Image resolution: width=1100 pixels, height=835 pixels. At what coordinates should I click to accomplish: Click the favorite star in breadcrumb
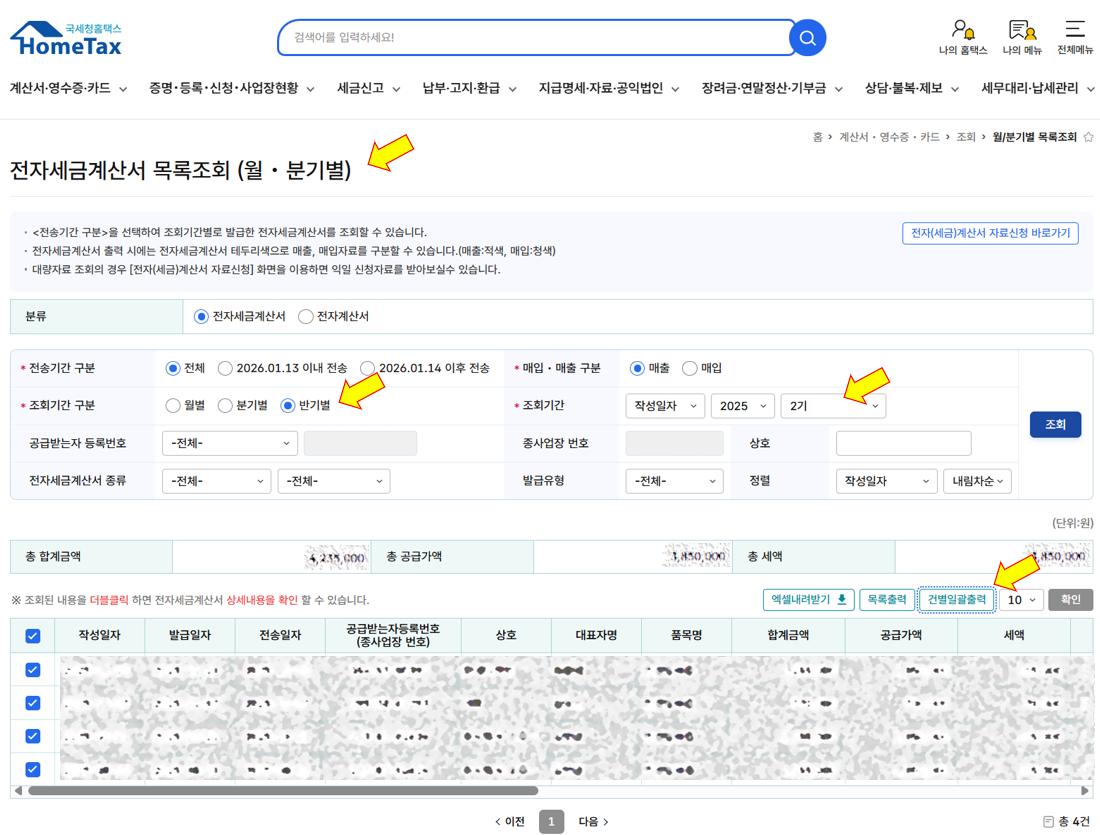click(1088, 137)
